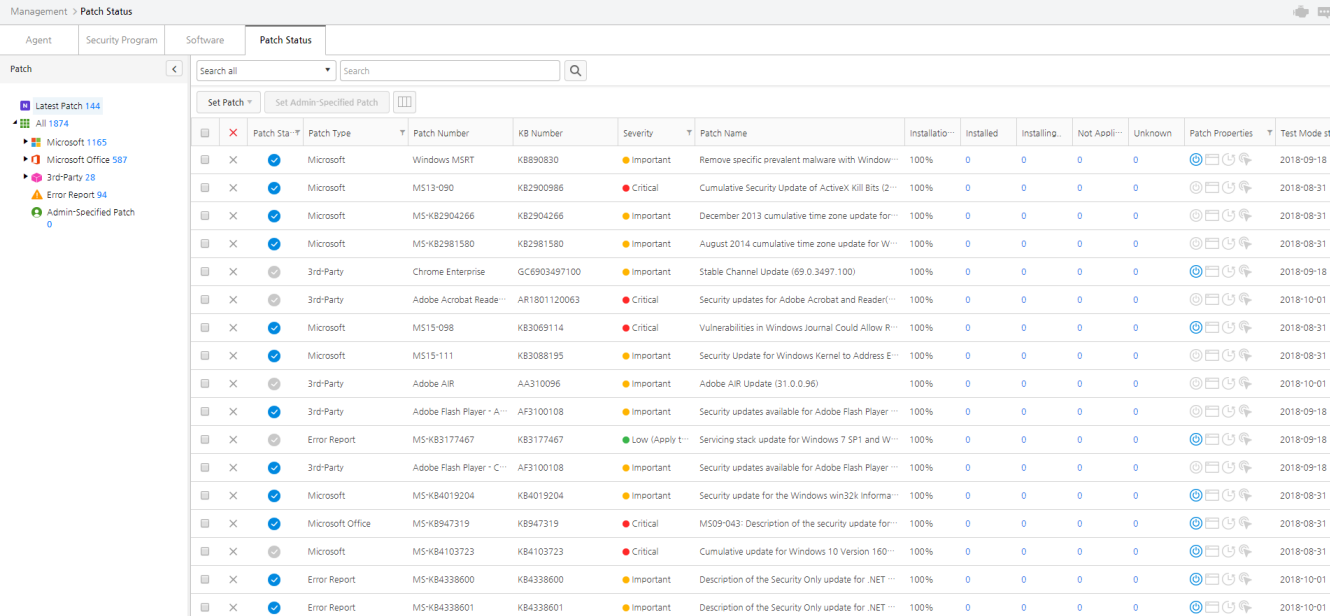
Task: Open the Patch Type column filter
Action: tap(403, 133)
